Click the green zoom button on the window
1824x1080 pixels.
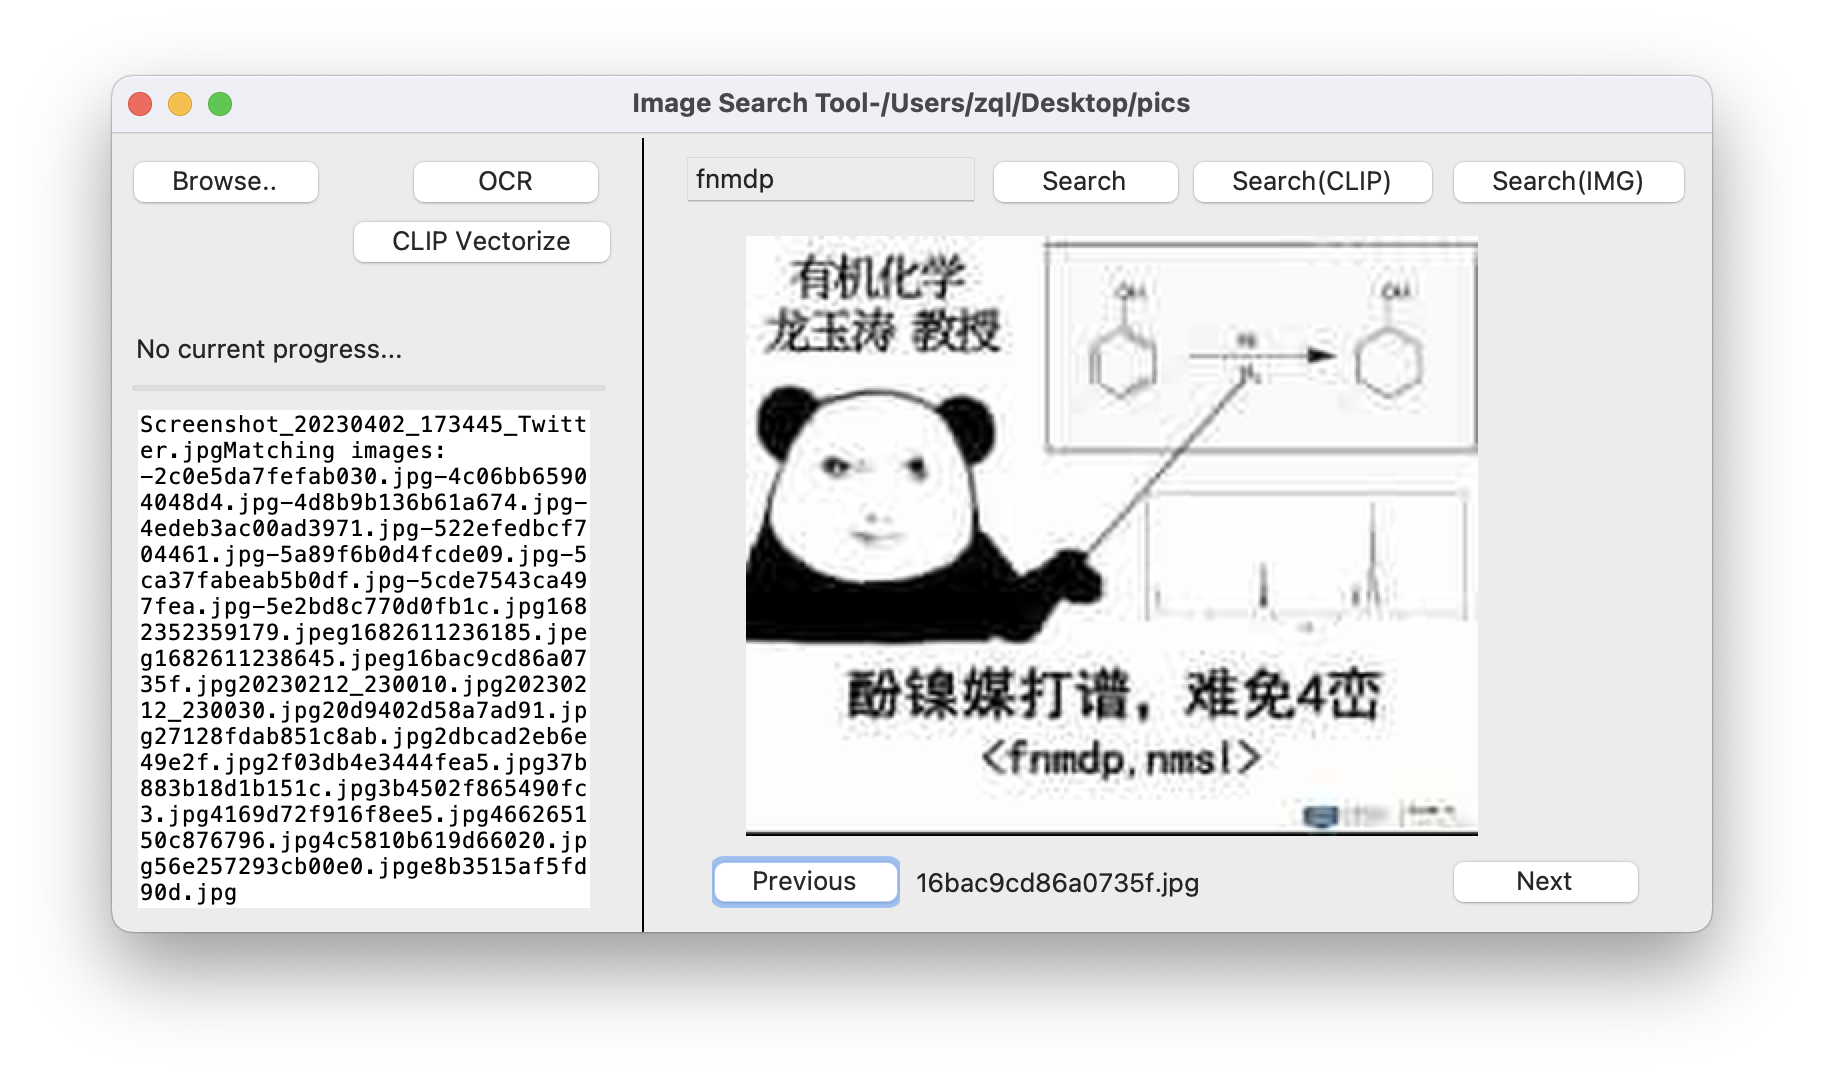(221, 102)
